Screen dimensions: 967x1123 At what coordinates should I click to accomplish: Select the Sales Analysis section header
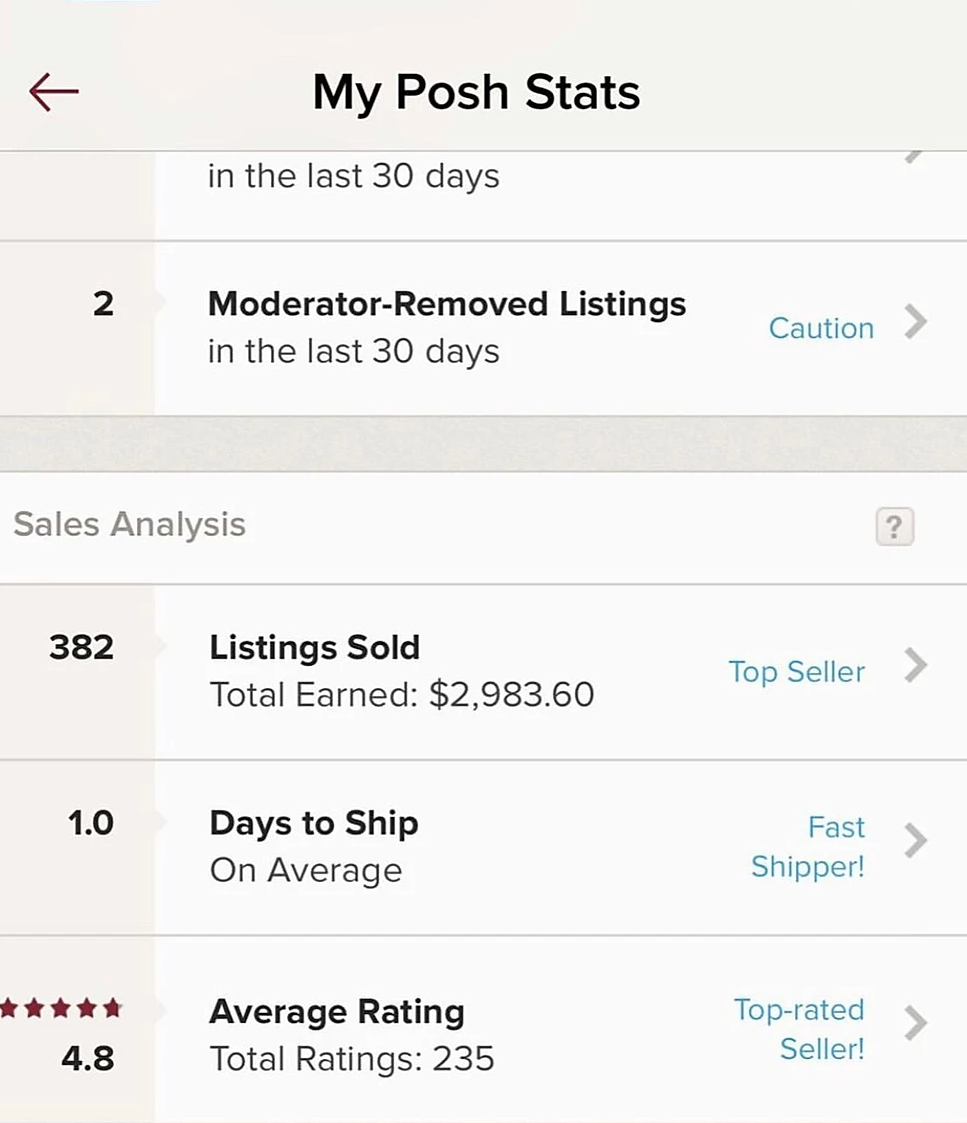pos(130,524)
